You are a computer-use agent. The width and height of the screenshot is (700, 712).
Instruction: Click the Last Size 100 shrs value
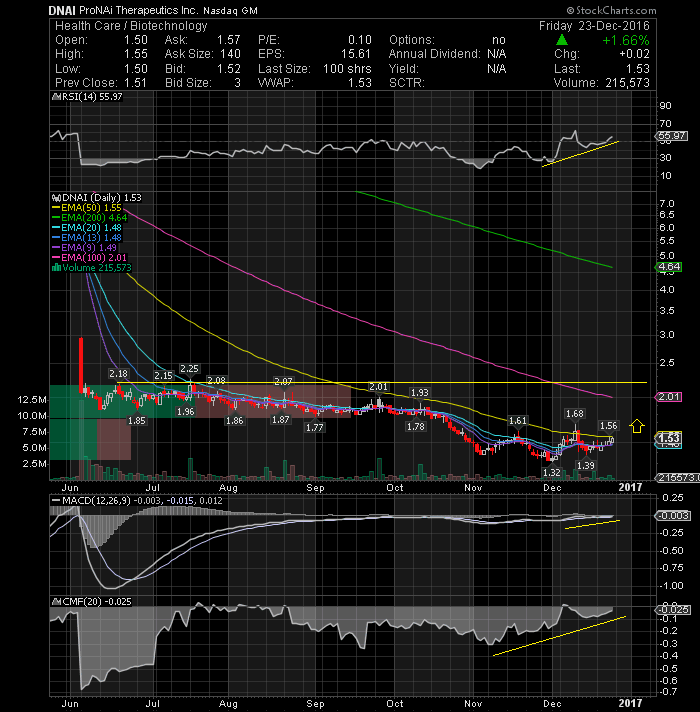coord(347,69)
